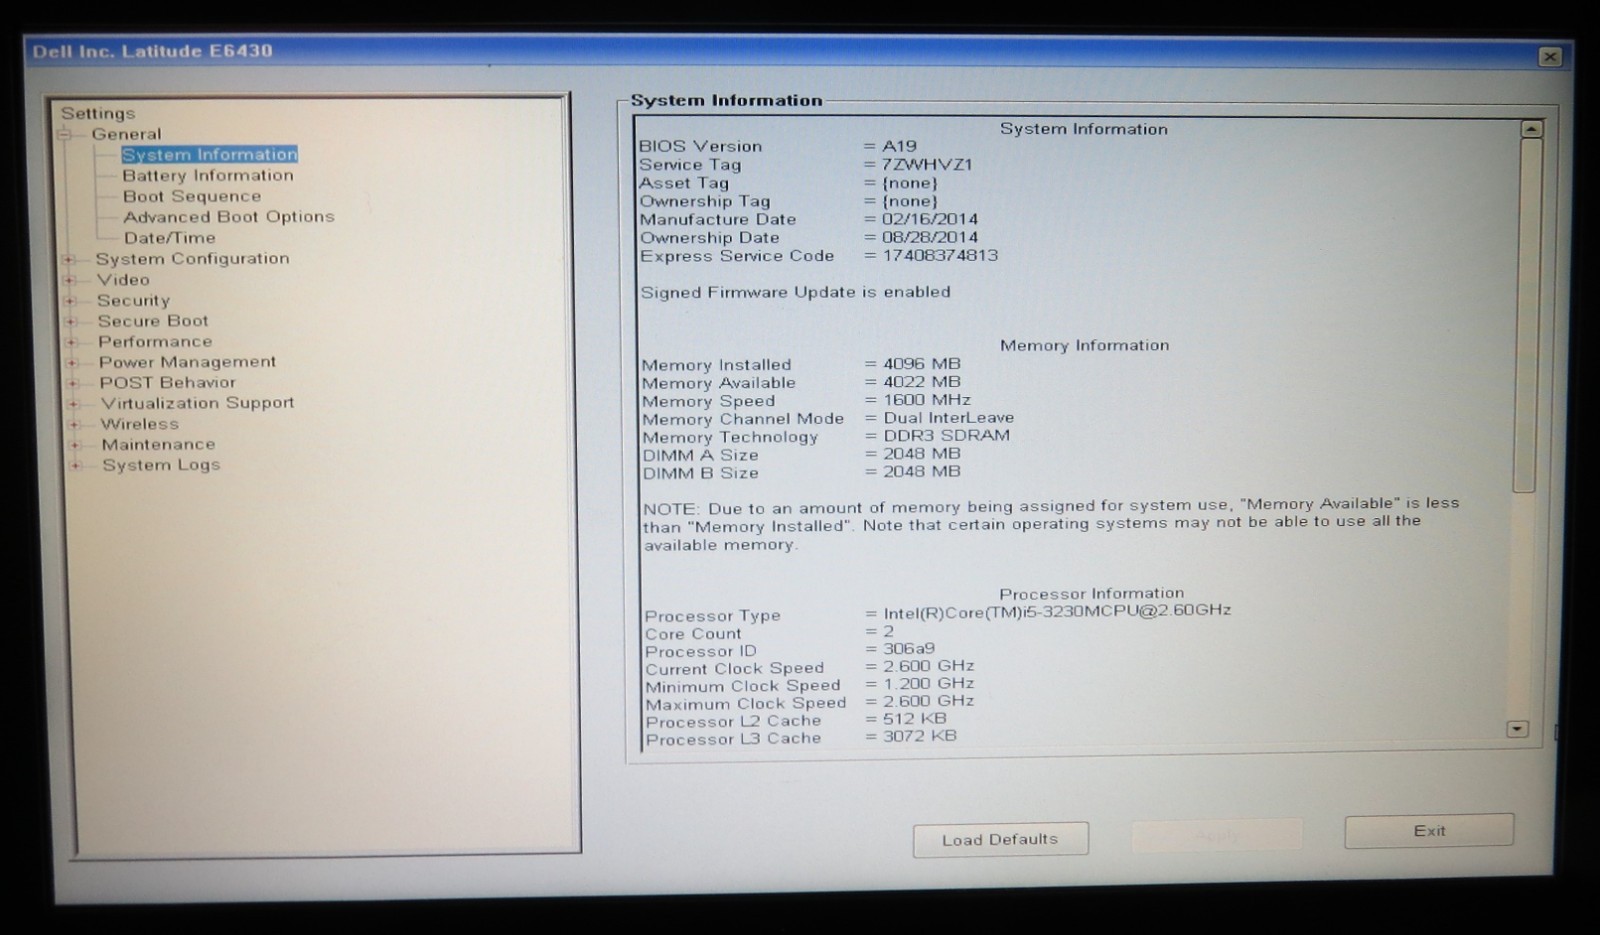The height and width of the screenshot is (935, 1600).
Task: Click Manufacture Date value 02/16/2014
Action: 930,219
